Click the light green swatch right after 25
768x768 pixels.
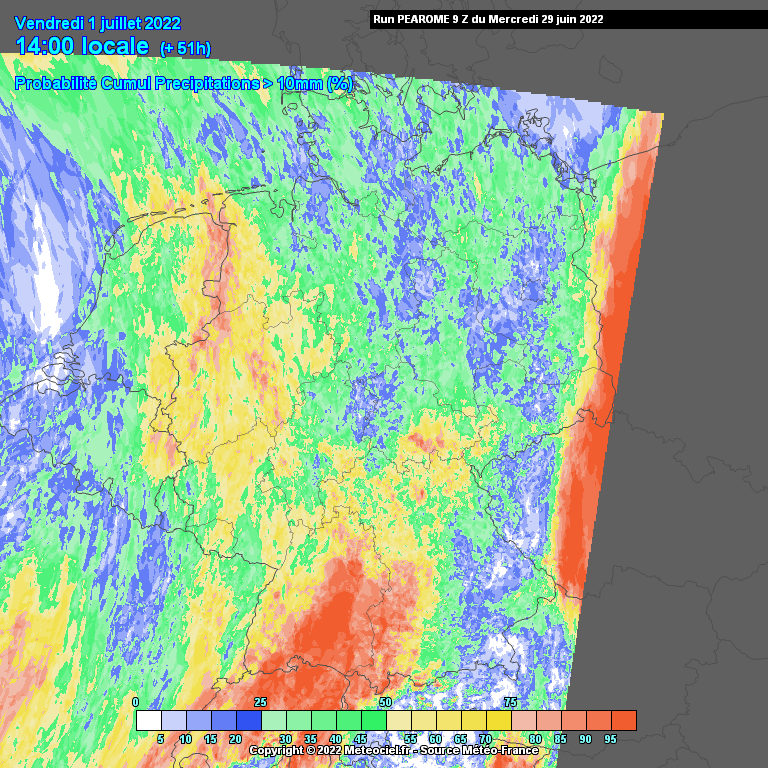pyautogui.click(x=273, y=720)
